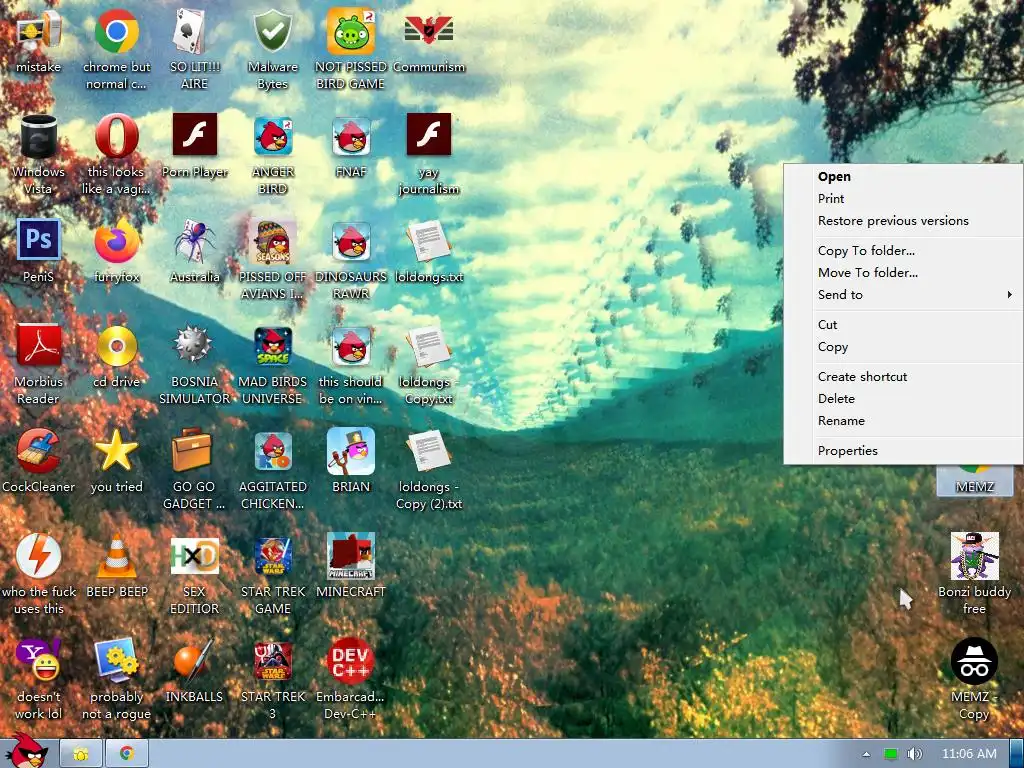1024x768 pixels.
Task: Select the Communism desktop icon
Action: 429,42
